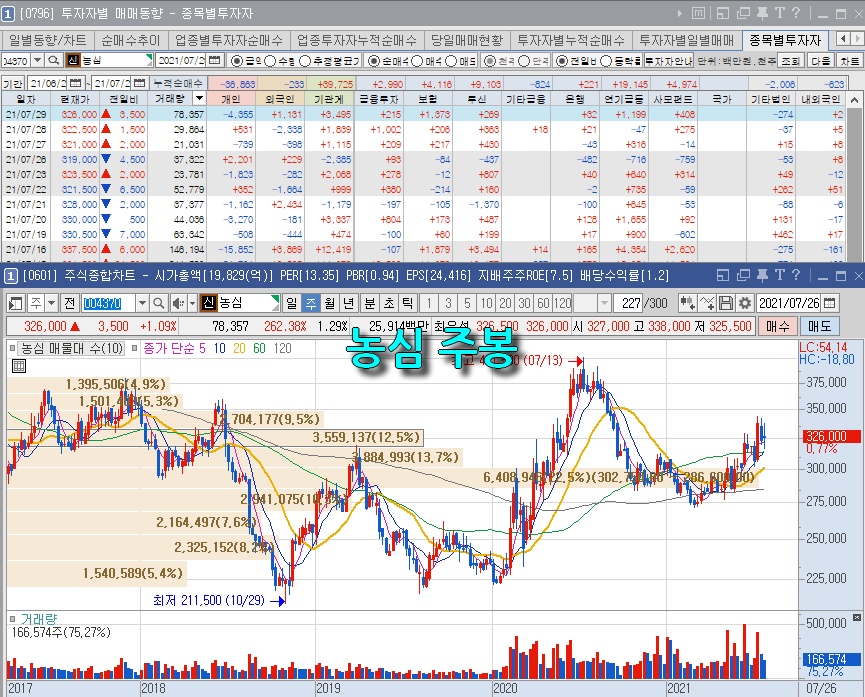
Task: Click search magnifier in chart toolbar
Action: point(158,303)
